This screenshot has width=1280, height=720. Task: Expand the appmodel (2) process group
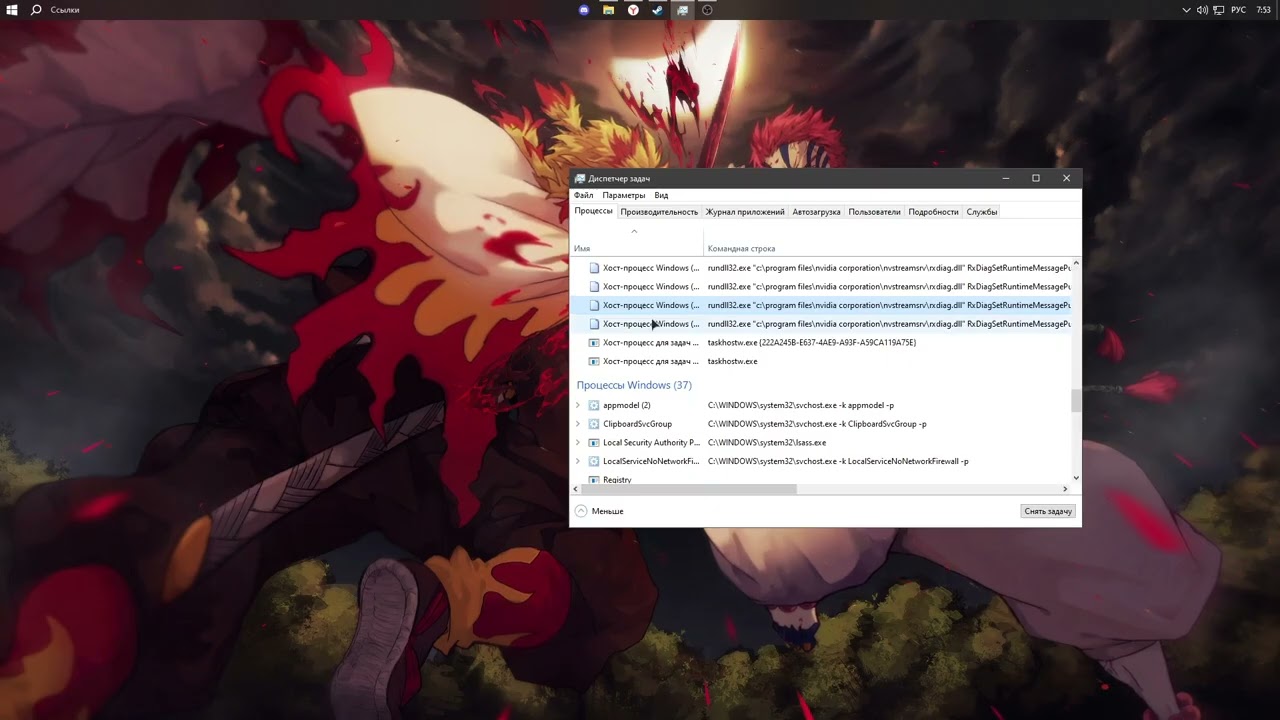point(578,405)
